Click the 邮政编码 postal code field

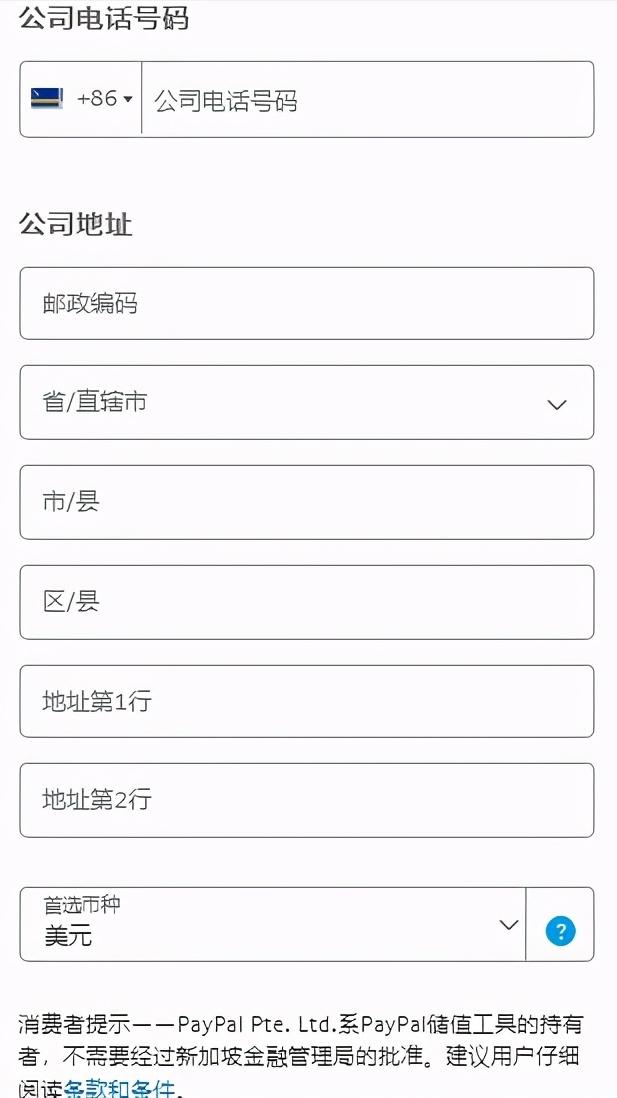[x=306, y=303]
